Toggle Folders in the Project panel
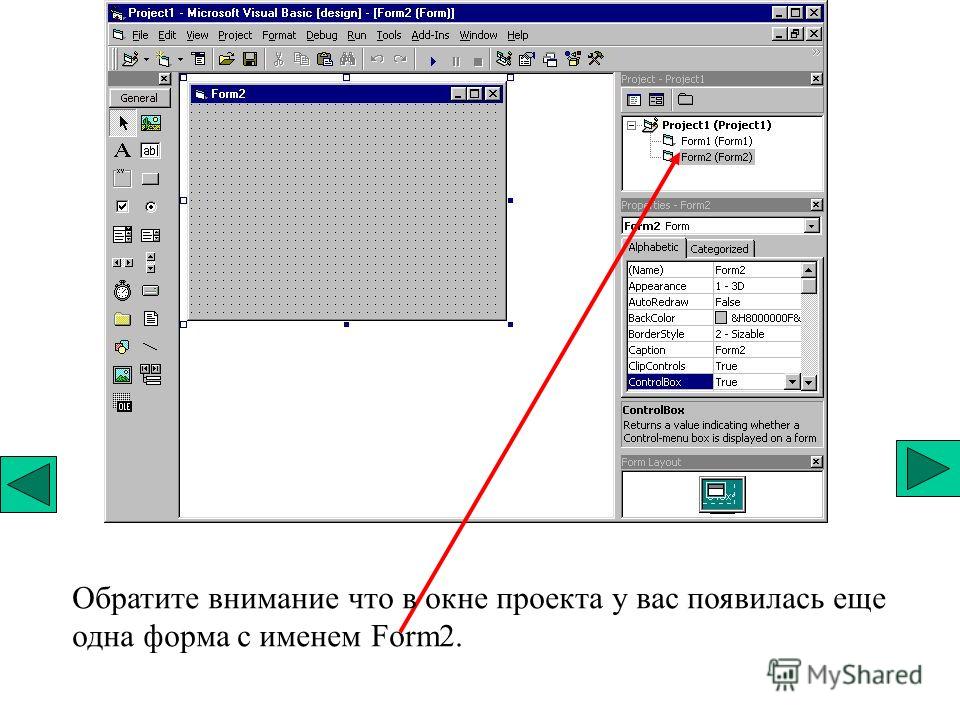 (685, 100)
